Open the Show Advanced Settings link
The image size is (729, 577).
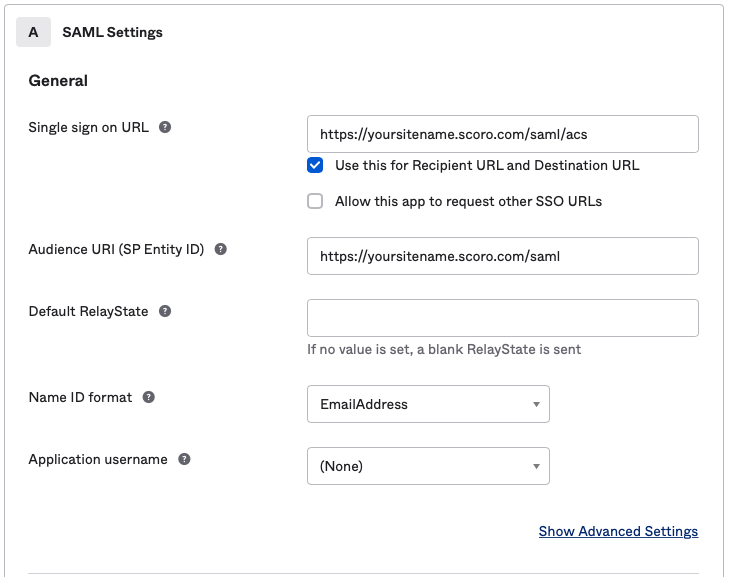[618, 531]
